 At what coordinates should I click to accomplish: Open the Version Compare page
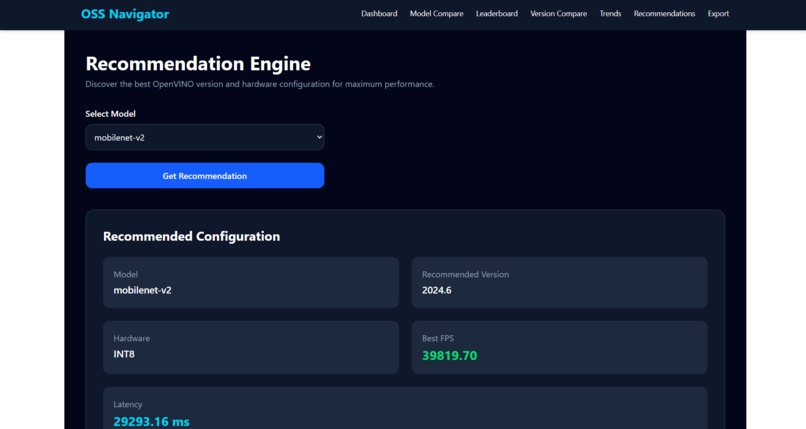click(558, 14)
